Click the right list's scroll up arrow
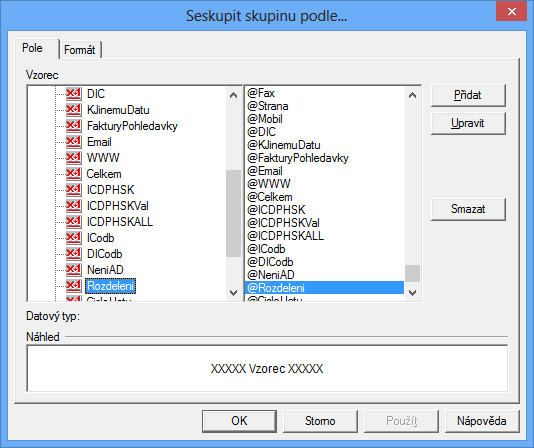The height and width of the screenshot is (448, 534). point(412,95)
